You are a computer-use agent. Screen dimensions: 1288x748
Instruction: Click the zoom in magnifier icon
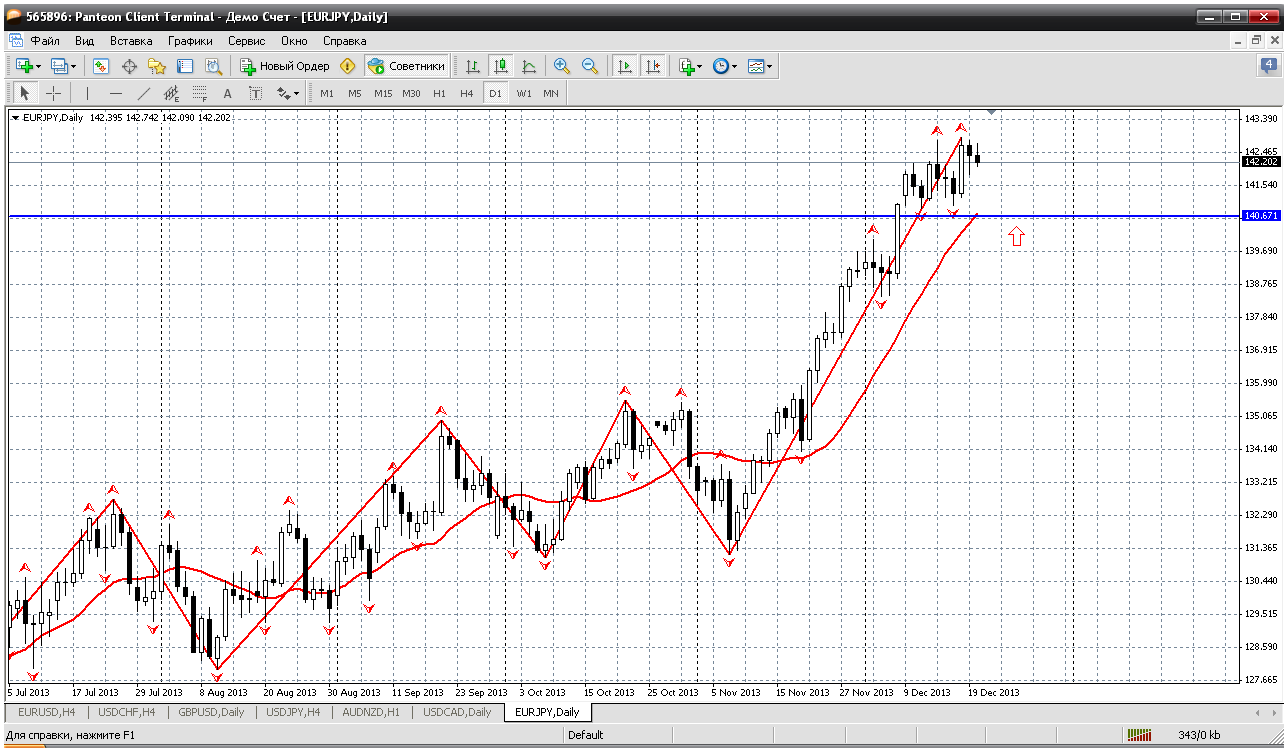pos(562,66)
